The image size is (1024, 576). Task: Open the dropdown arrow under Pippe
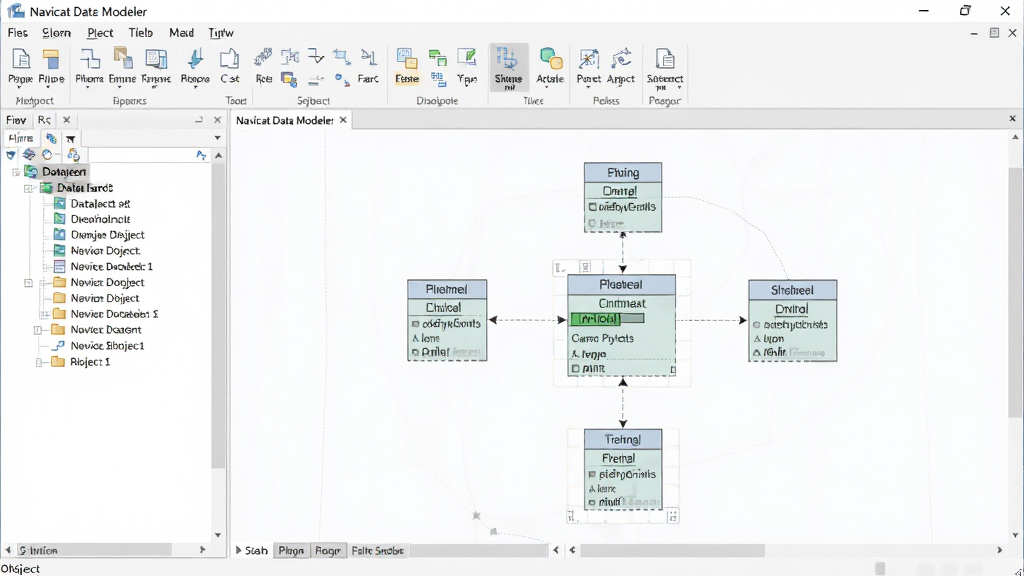click(x=21, y=87)
